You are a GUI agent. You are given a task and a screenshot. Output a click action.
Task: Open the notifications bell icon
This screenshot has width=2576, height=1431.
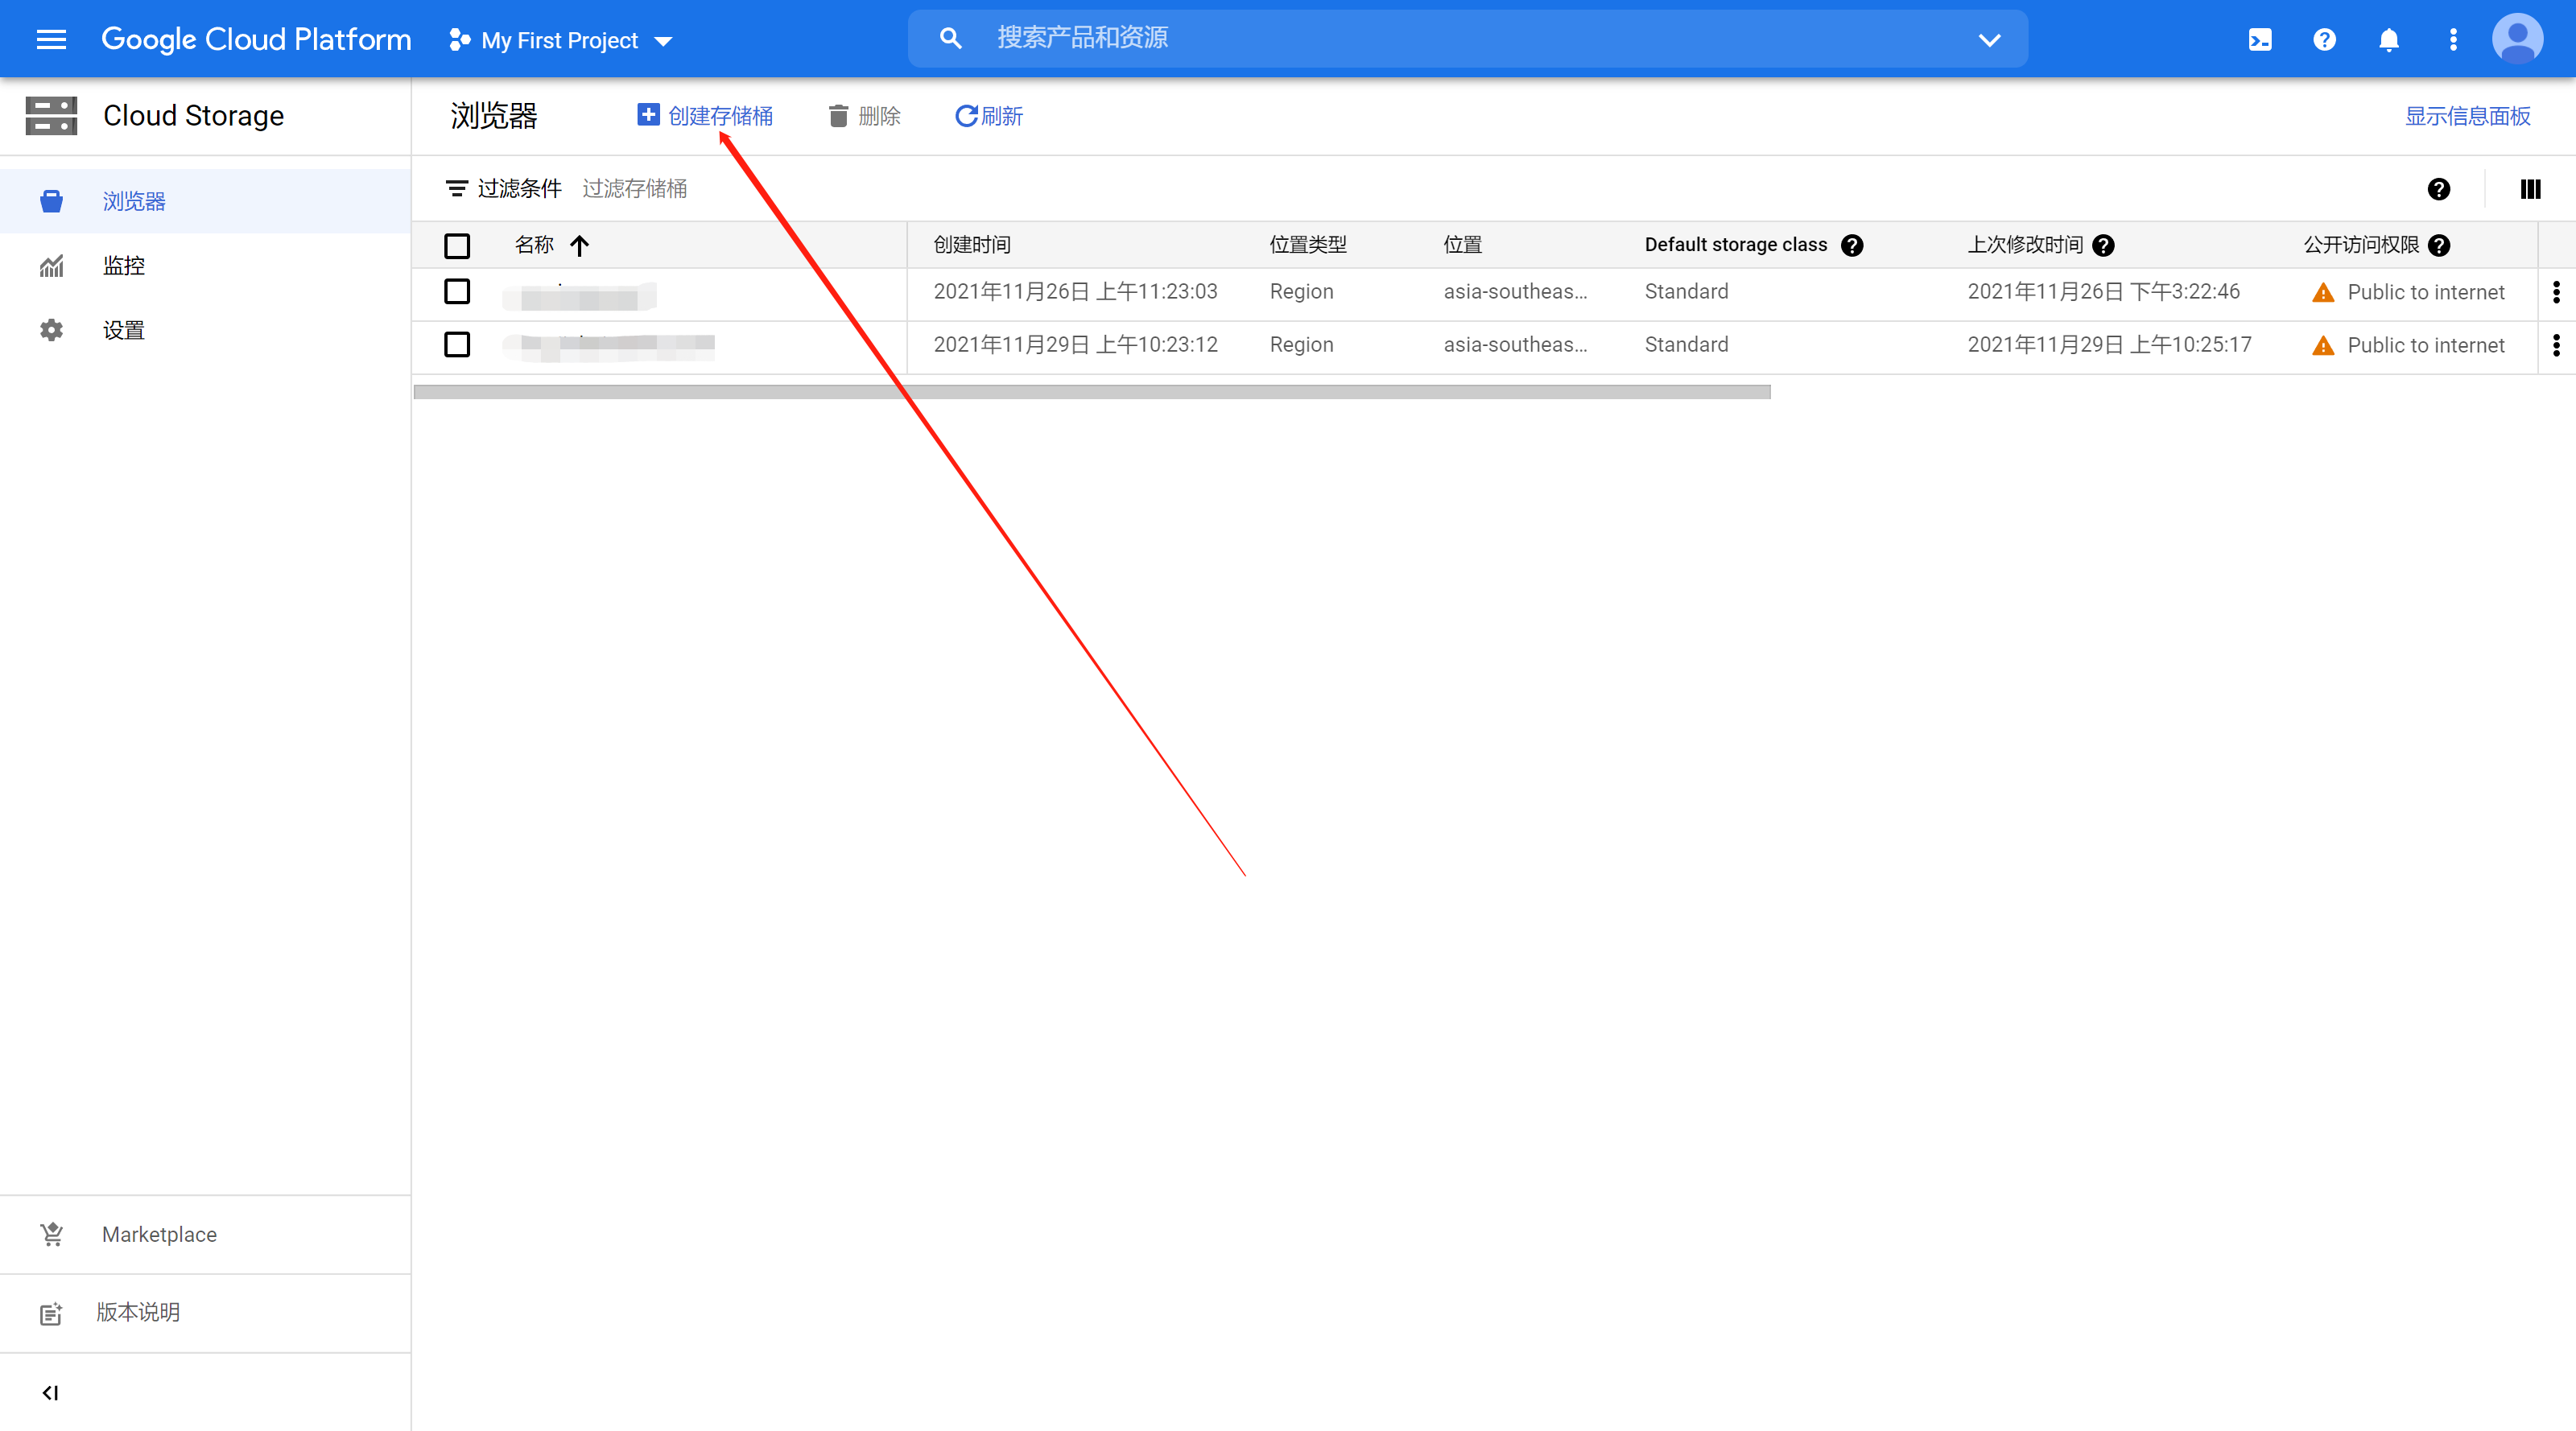tap(2388, 39)
